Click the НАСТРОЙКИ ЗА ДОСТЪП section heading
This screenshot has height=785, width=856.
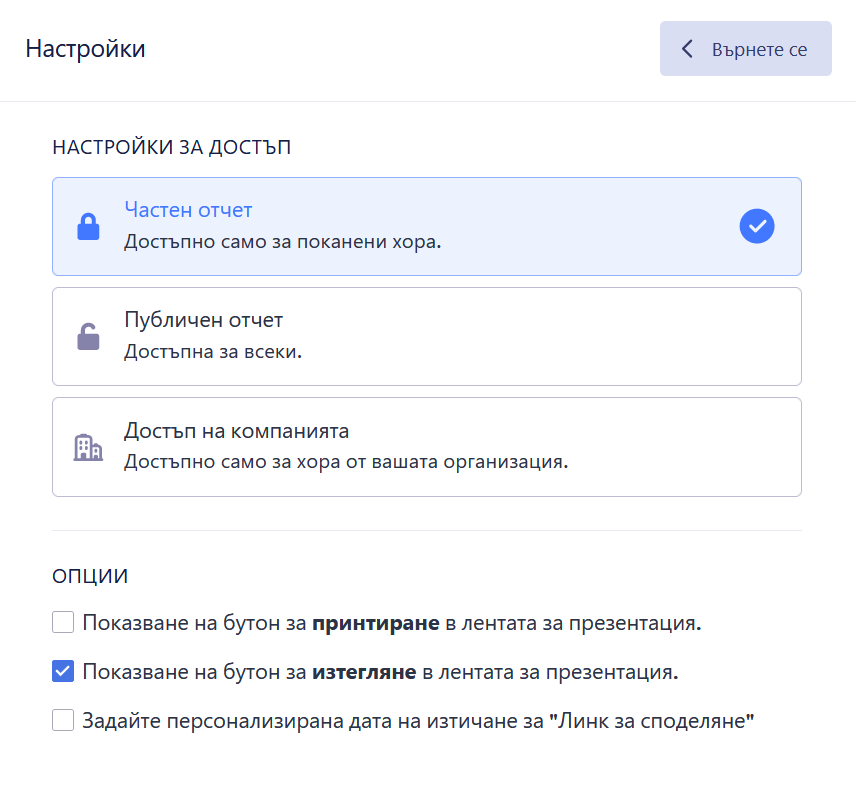click(171, 148)
